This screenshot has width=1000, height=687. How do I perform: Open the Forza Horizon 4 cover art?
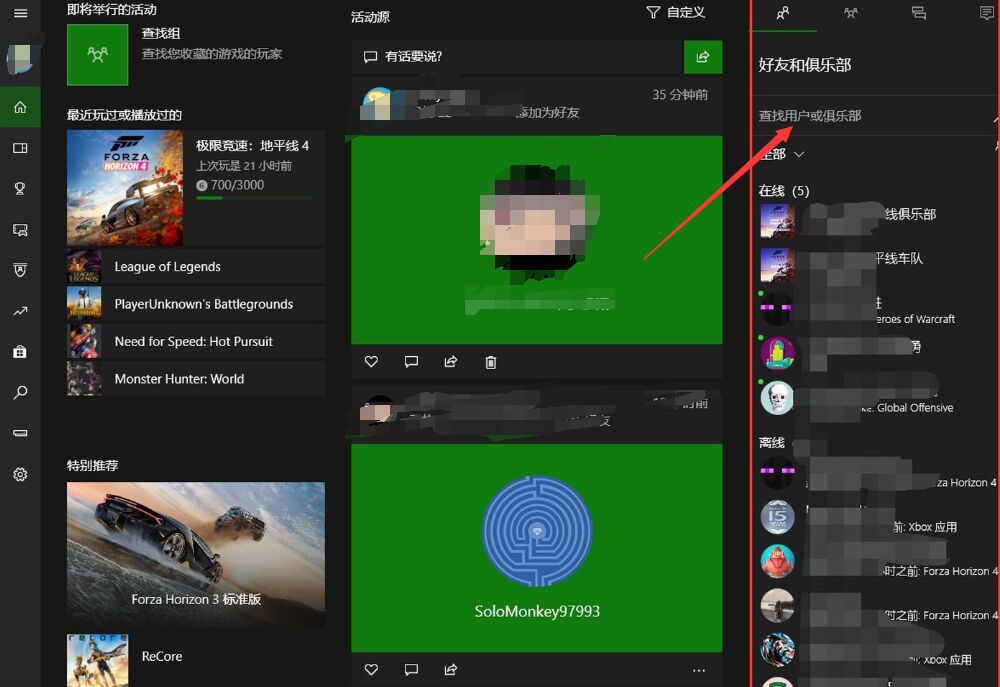(x=125, y=188)
